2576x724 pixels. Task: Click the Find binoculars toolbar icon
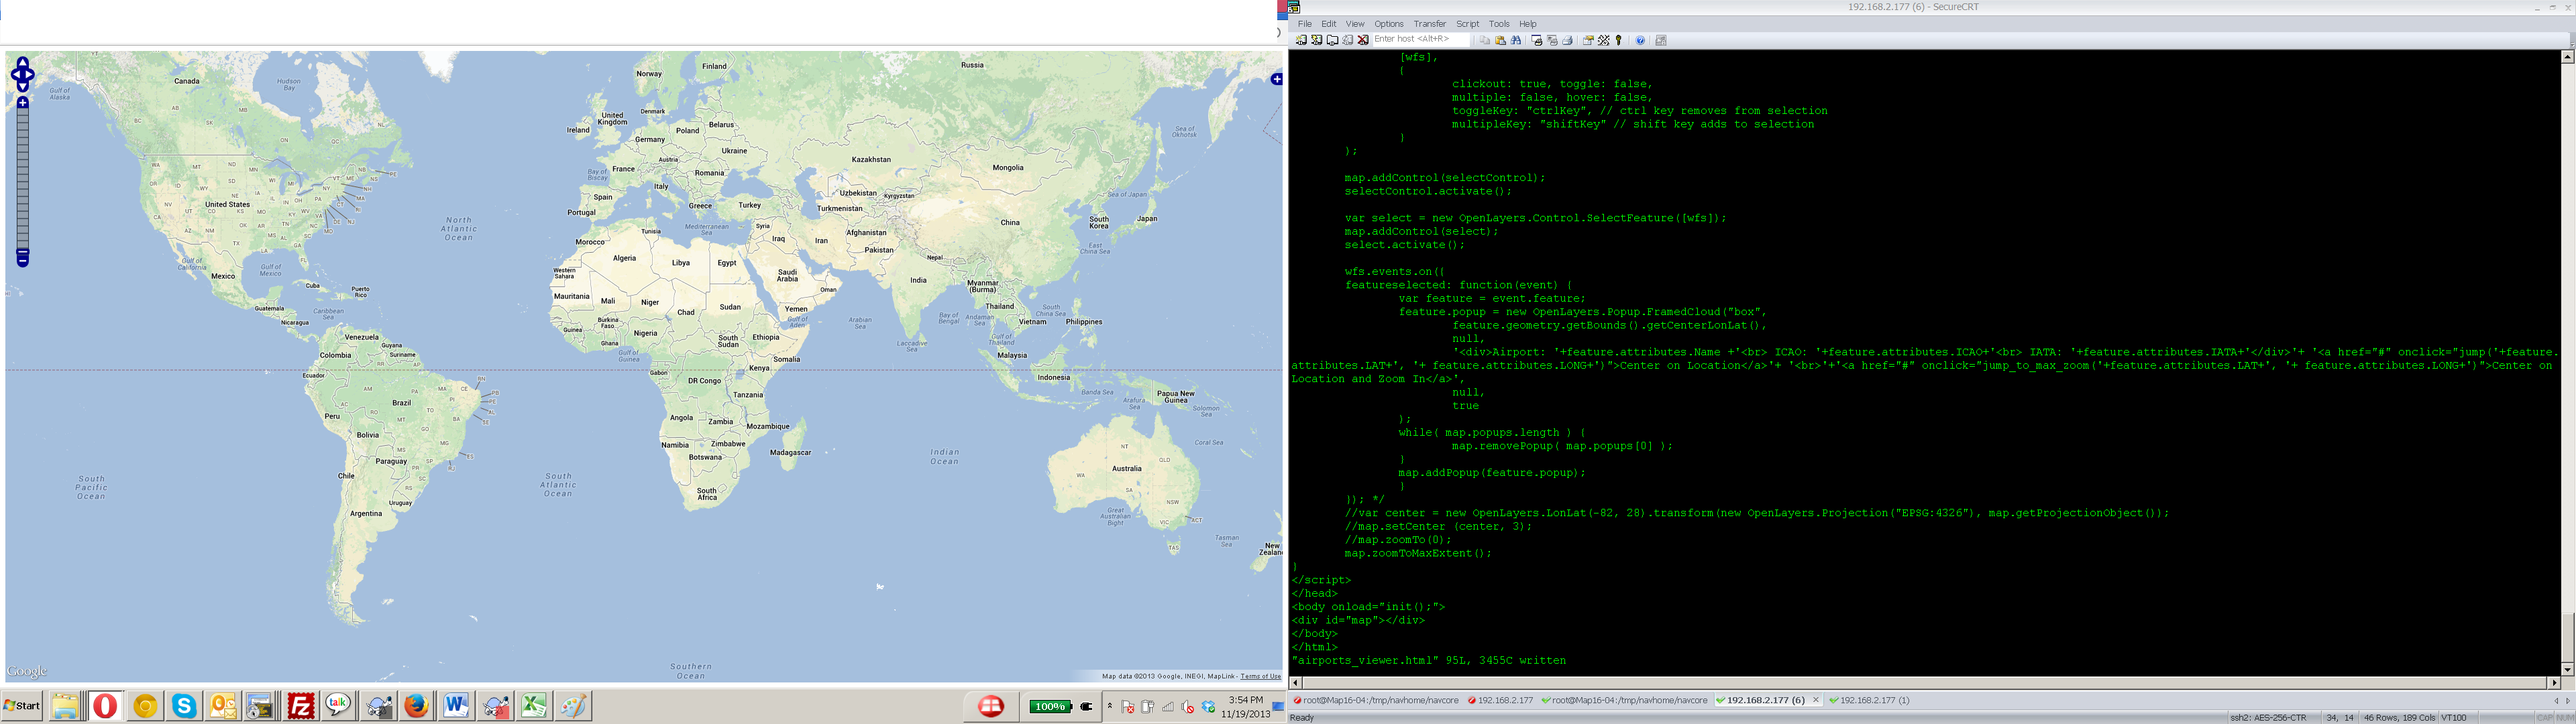coord(1516,40)
